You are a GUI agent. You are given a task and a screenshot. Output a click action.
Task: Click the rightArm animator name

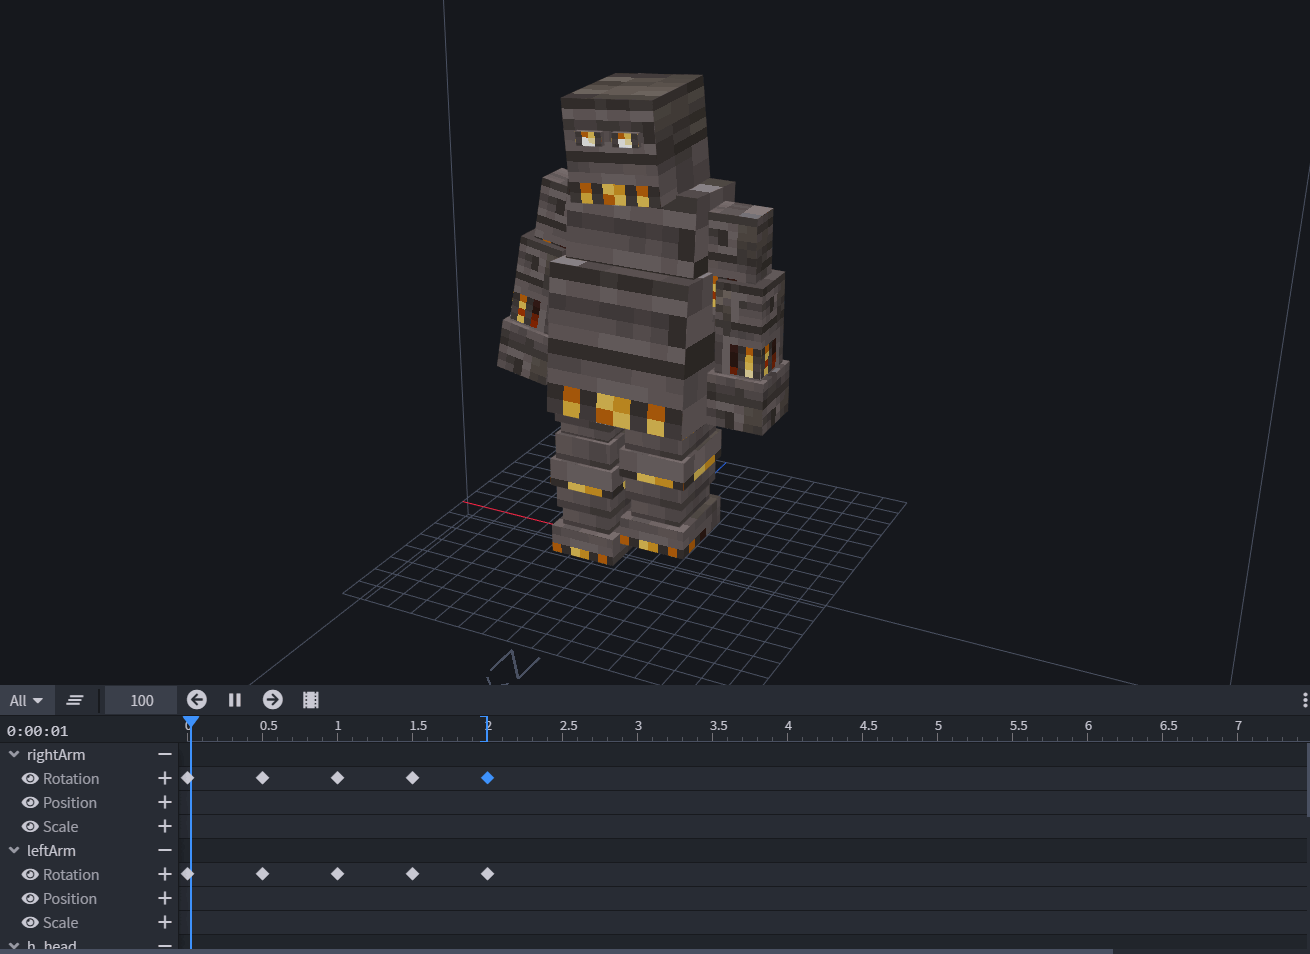tap(56, 755)
